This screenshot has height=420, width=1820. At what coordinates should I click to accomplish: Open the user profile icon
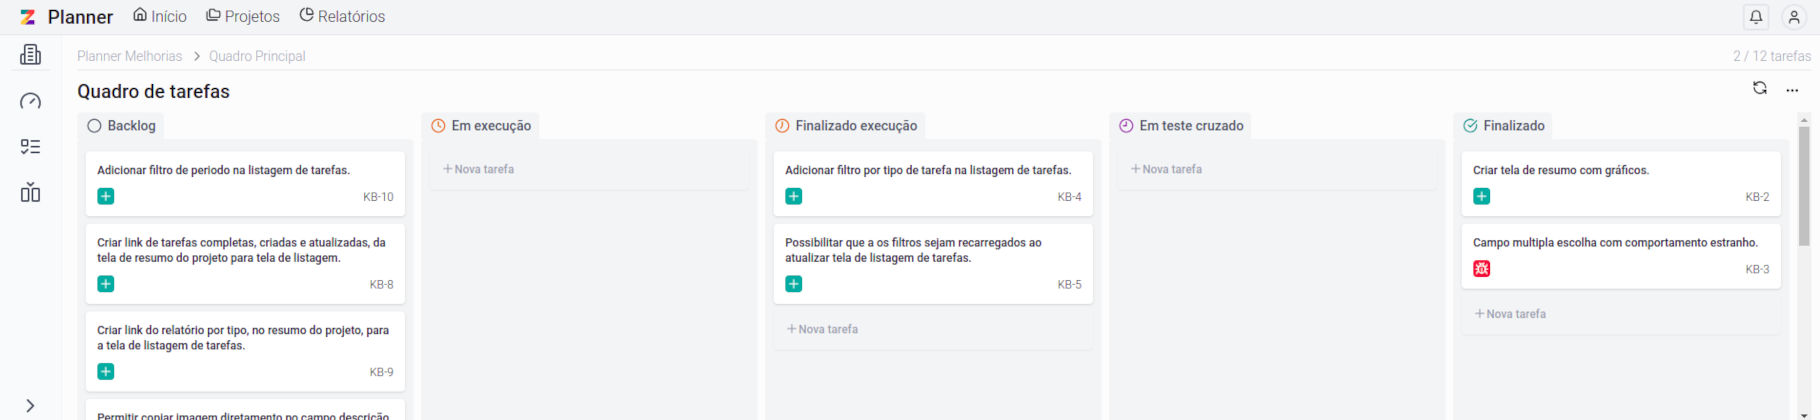coord(1794,17)
